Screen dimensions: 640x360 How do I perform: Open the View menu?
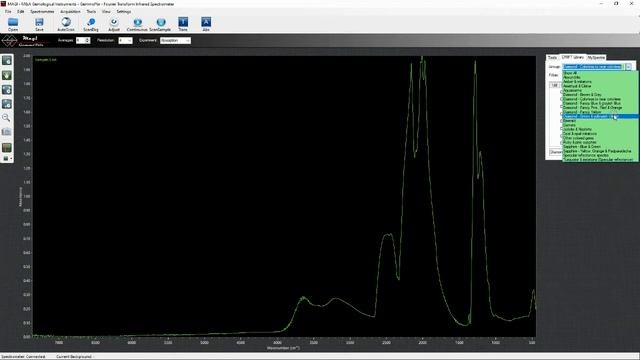coord(106,11)
